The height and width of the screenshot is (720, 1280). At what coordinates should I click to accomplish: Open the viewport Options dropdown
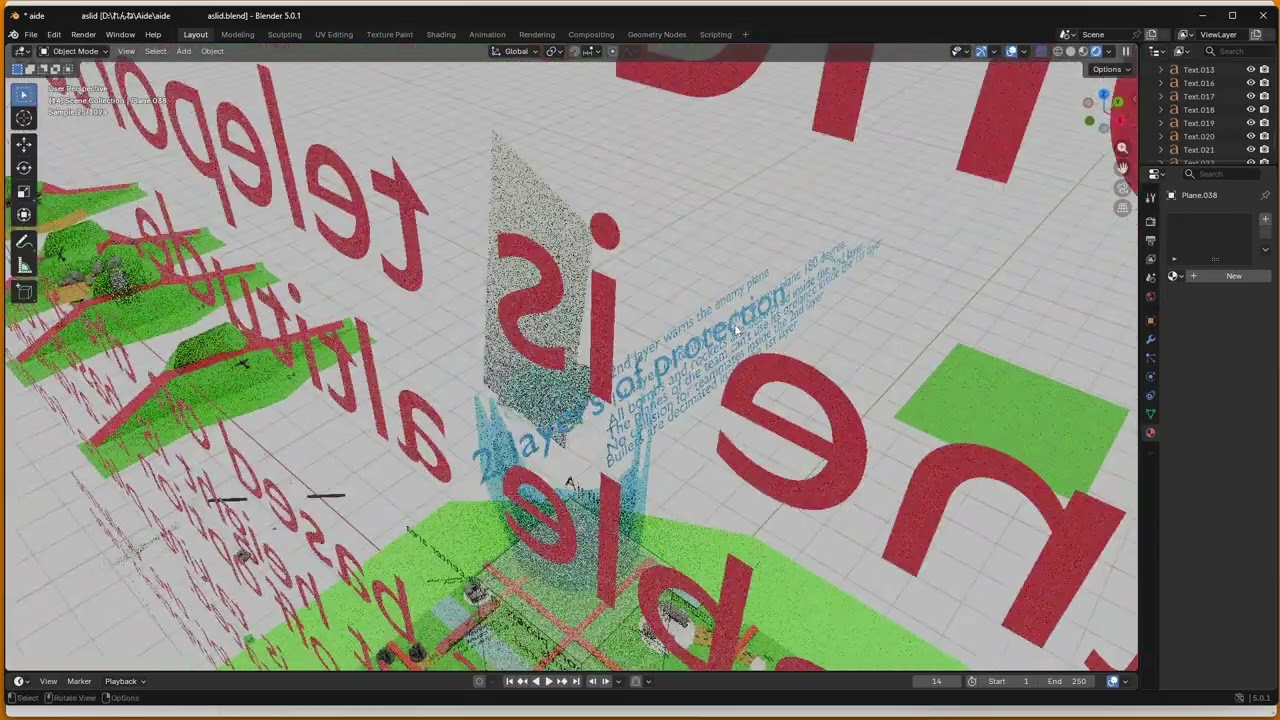[x=1111, y=69]
